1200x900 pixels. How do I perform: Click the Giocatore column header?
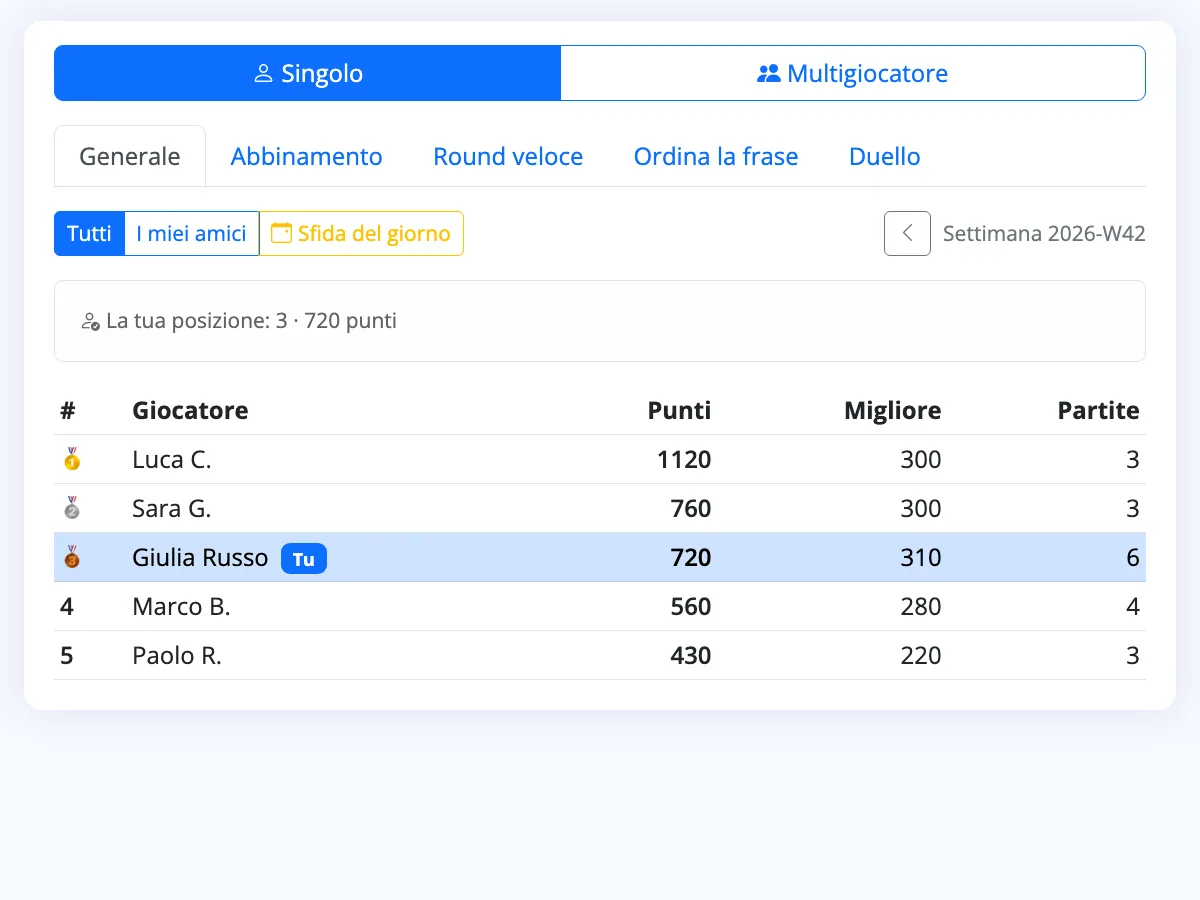(190, 410)
